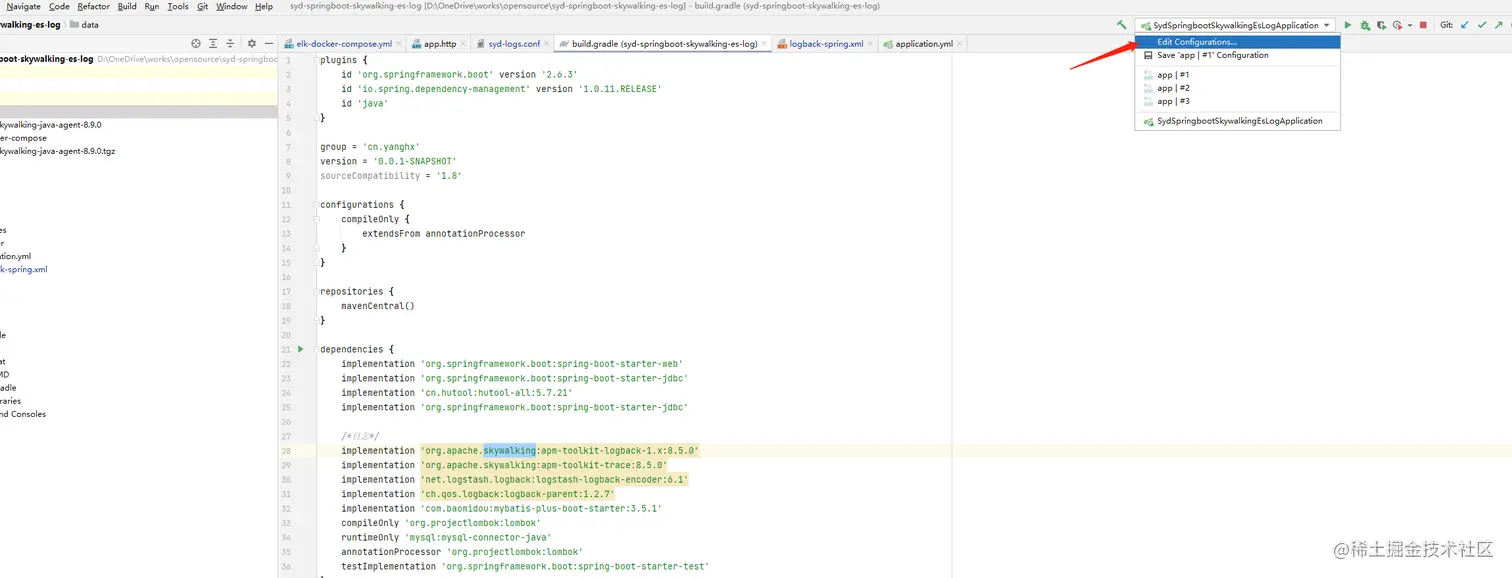Click locate target icon in project panel
The width and height of the screenshot is (1512, 578).
tap(196, 44)
